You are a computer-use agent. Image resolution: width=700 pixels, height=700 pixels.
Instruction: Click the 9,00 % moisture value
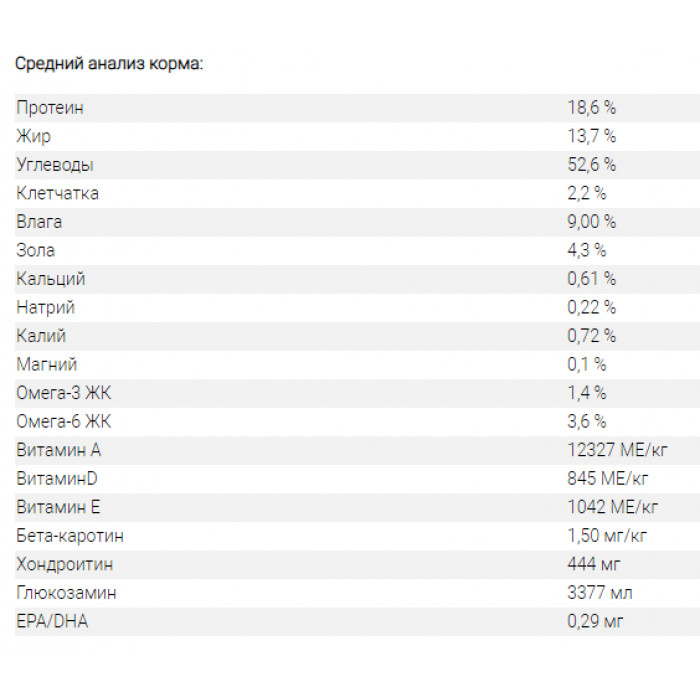click(x=592, y=222)
